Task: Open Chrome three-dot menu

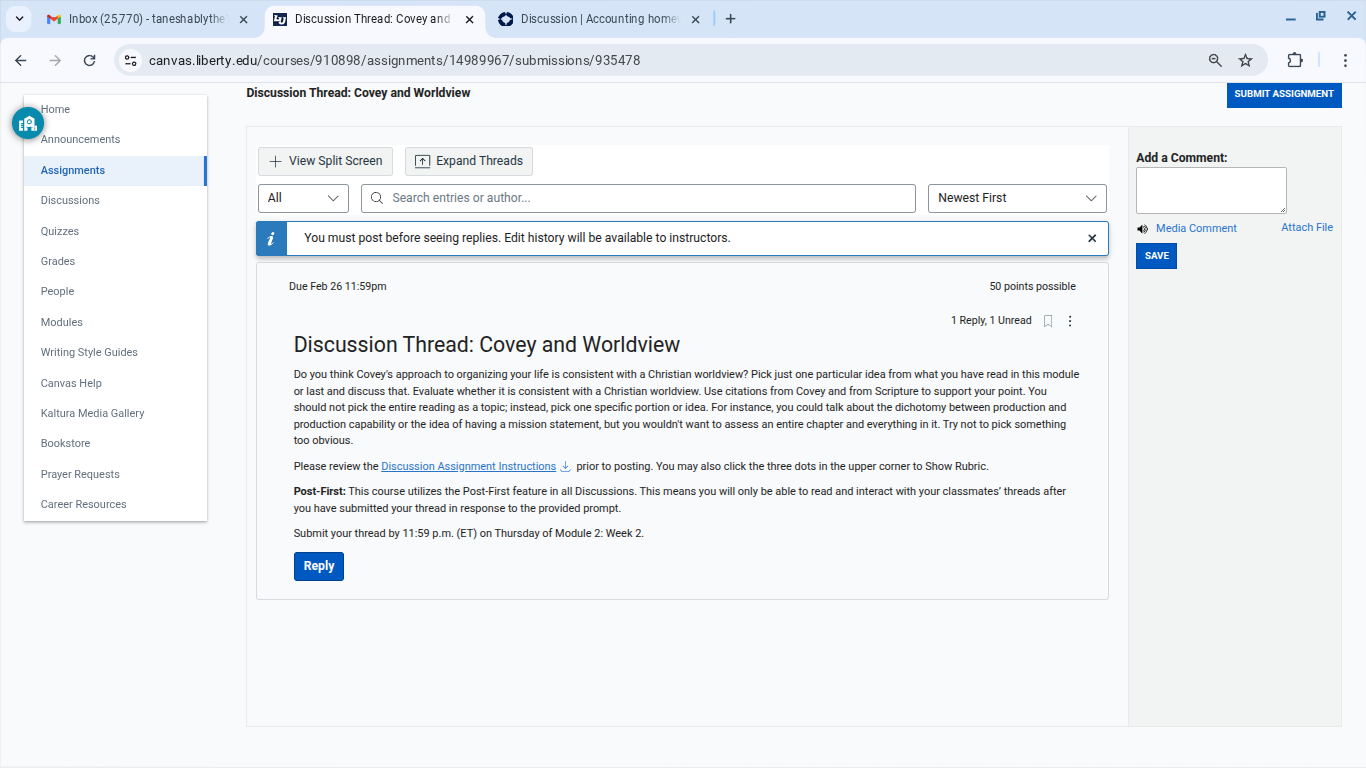Action: pyautogui.click(x=1345, y=60)
